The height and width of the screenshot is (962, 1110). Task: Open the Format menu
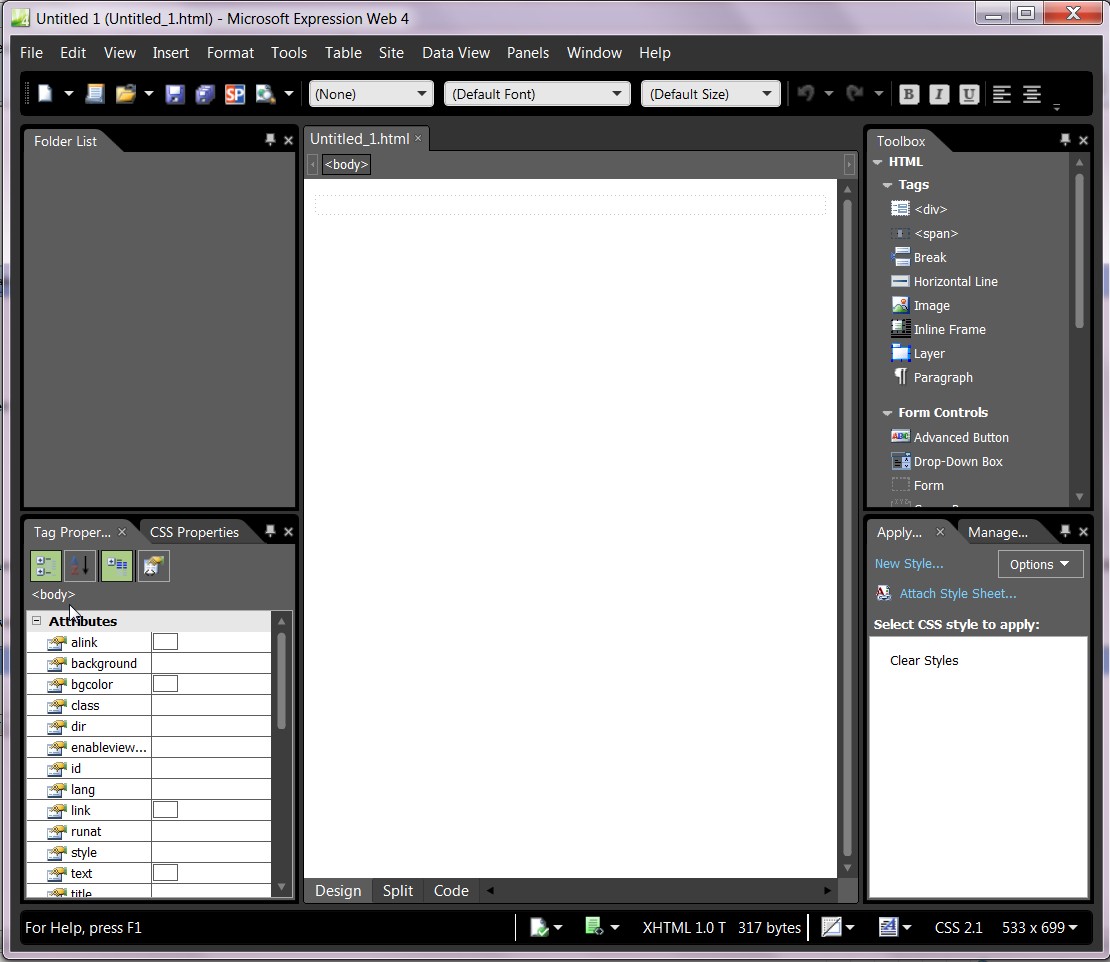point(230,53)
